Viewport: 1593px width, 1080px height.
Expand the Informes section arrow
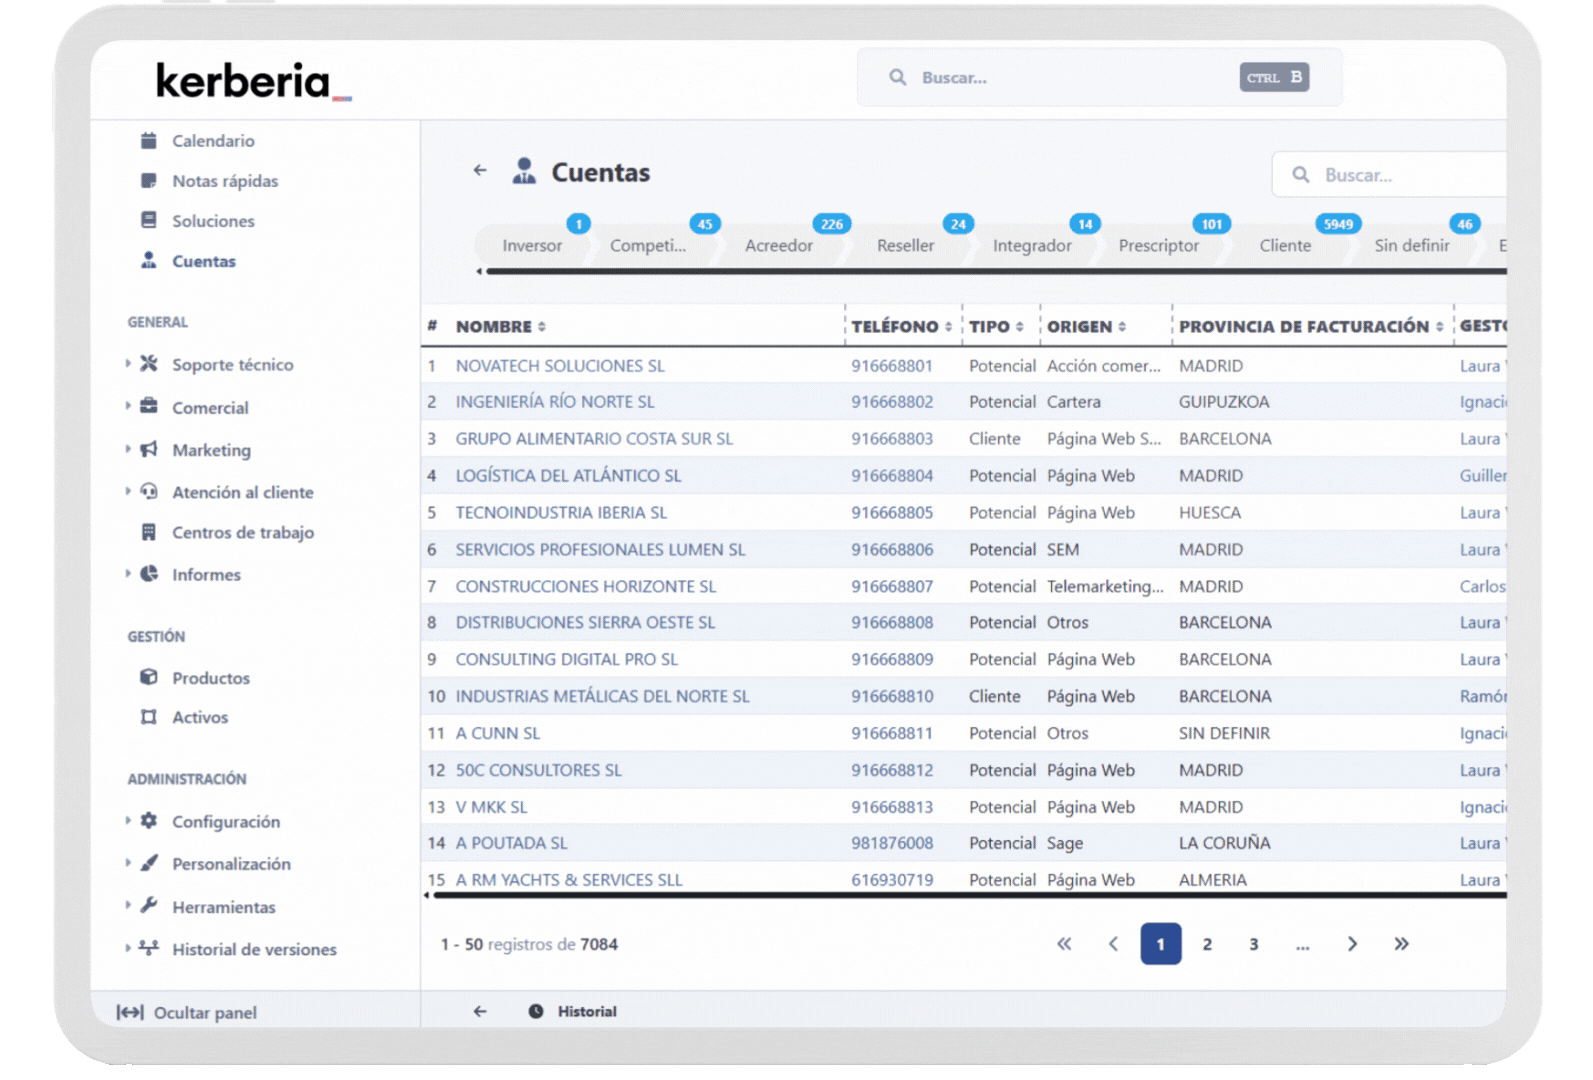pyautogui.click(x=128, y=574)
